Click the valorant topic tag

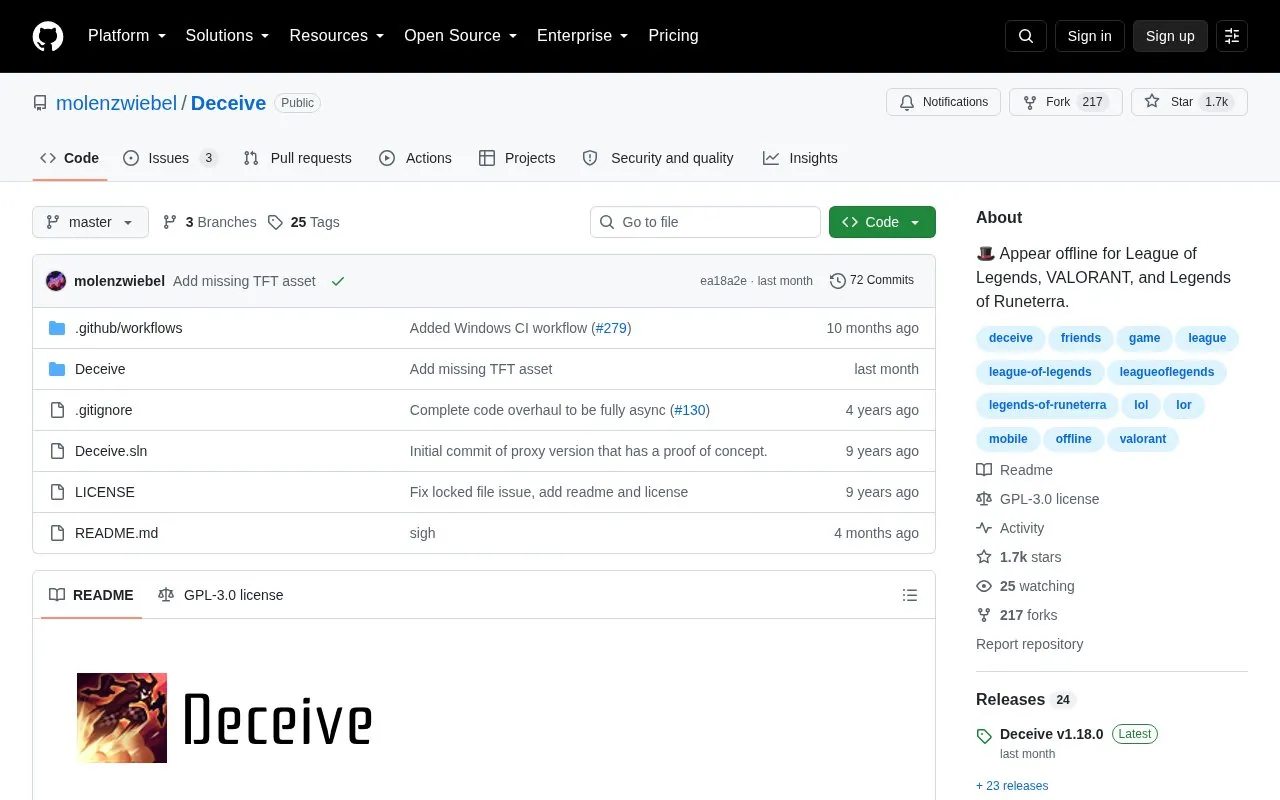point(1143,439)
